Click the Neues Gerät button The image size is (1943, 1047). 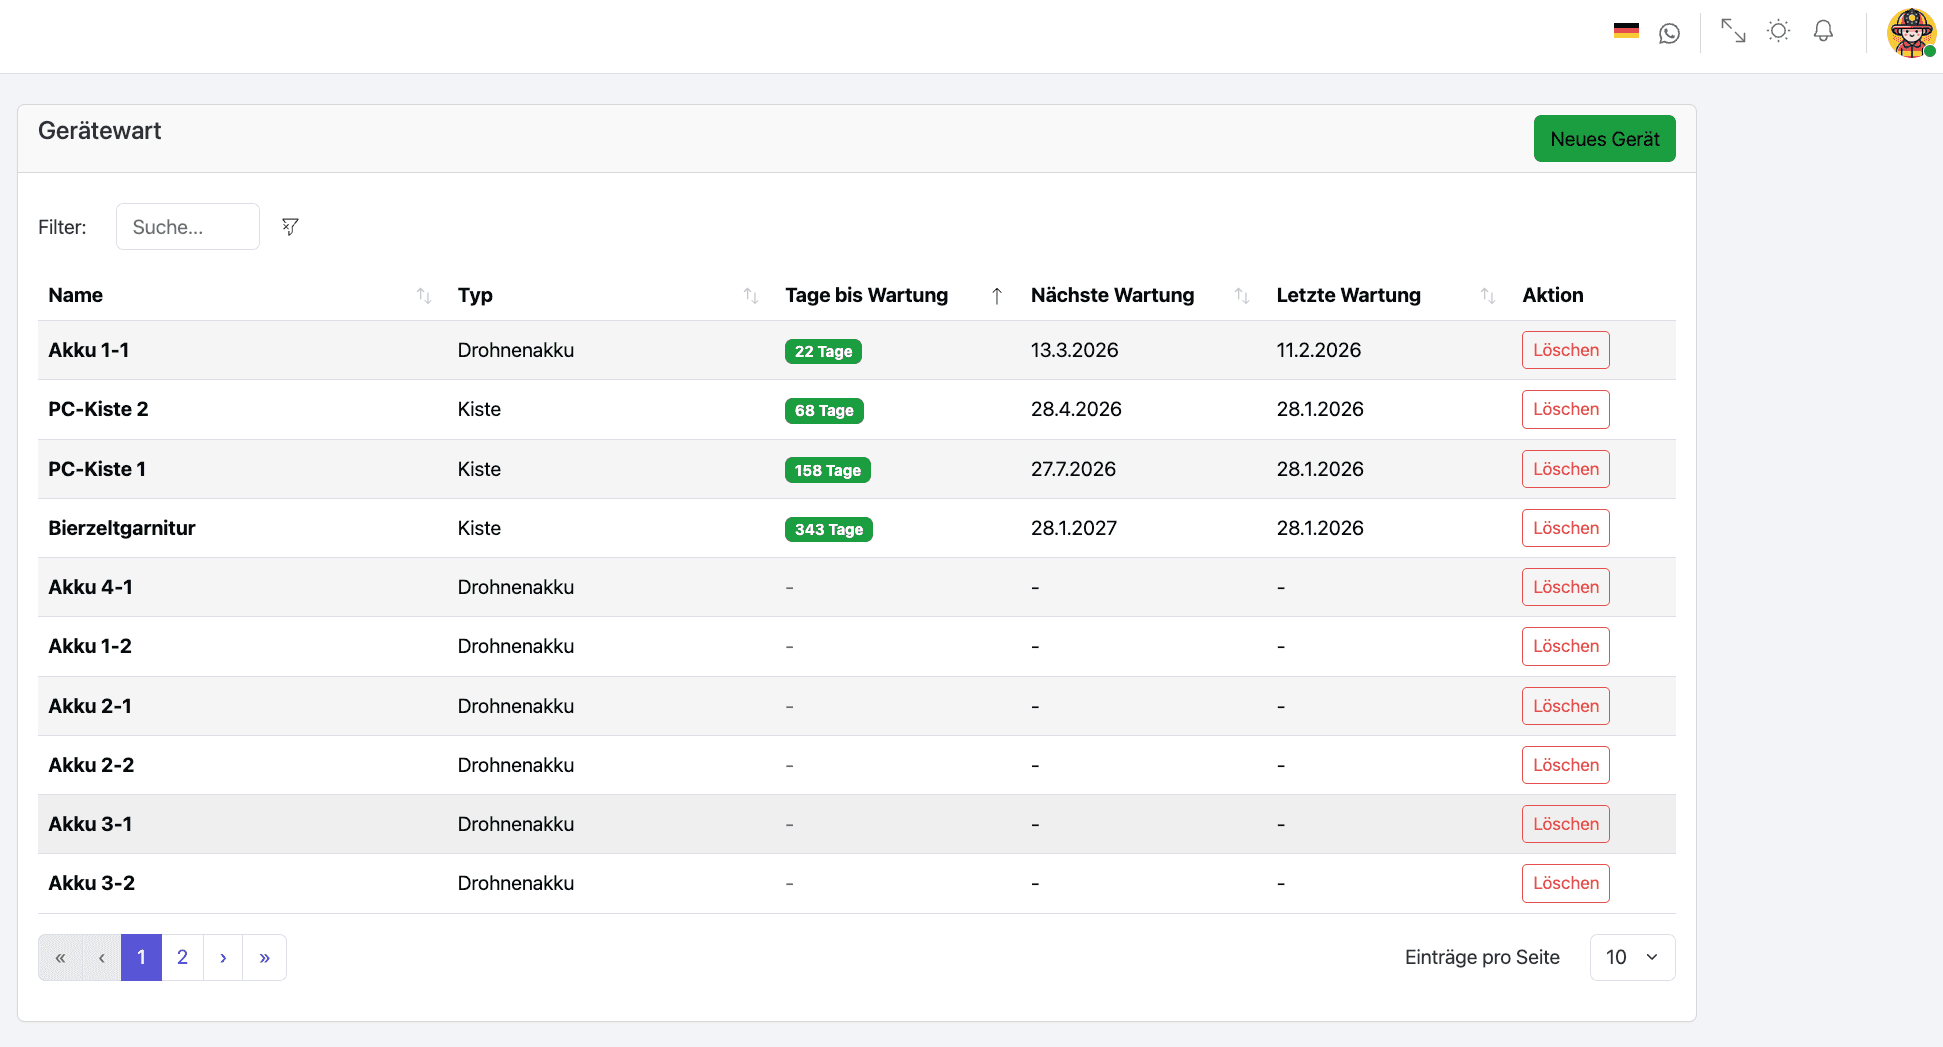1604,139
